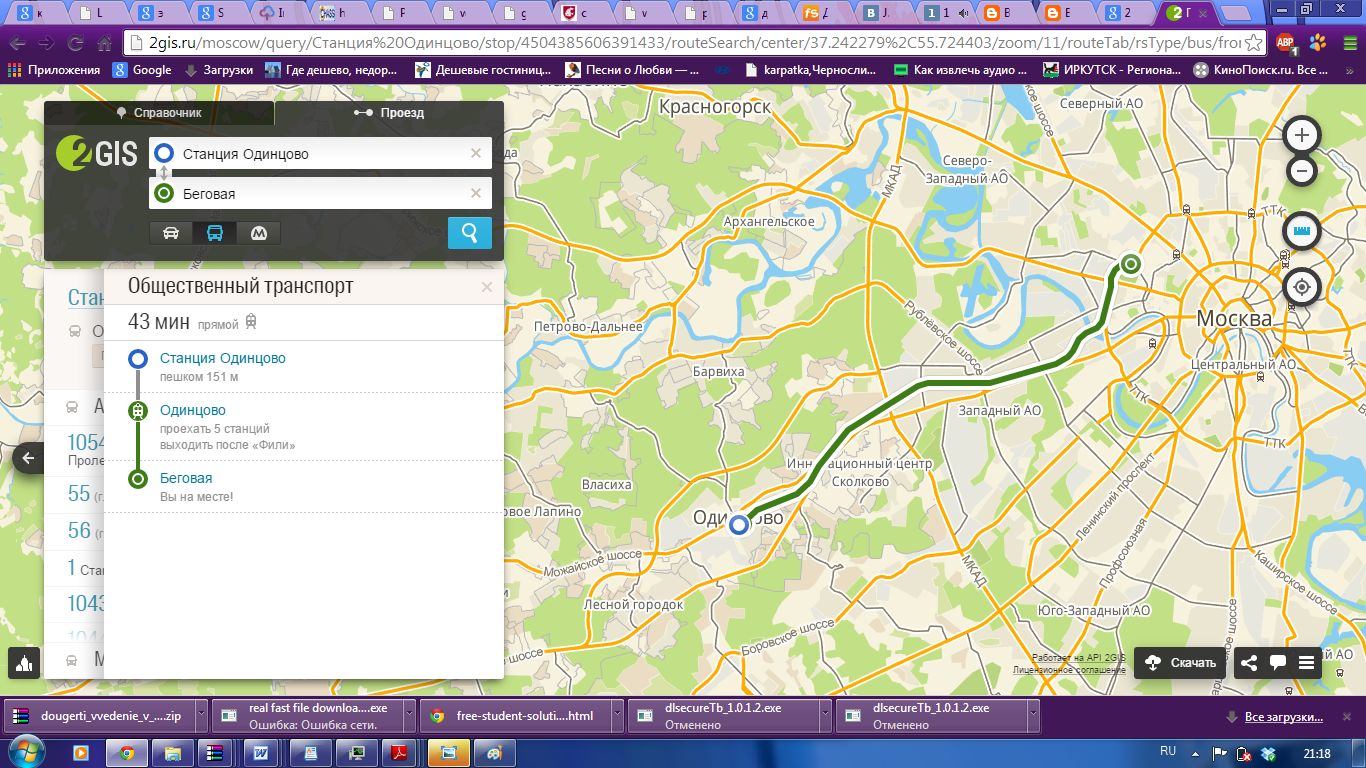Click the Одинцово train stop link
1366x768 pixels.
coord(193,410)
